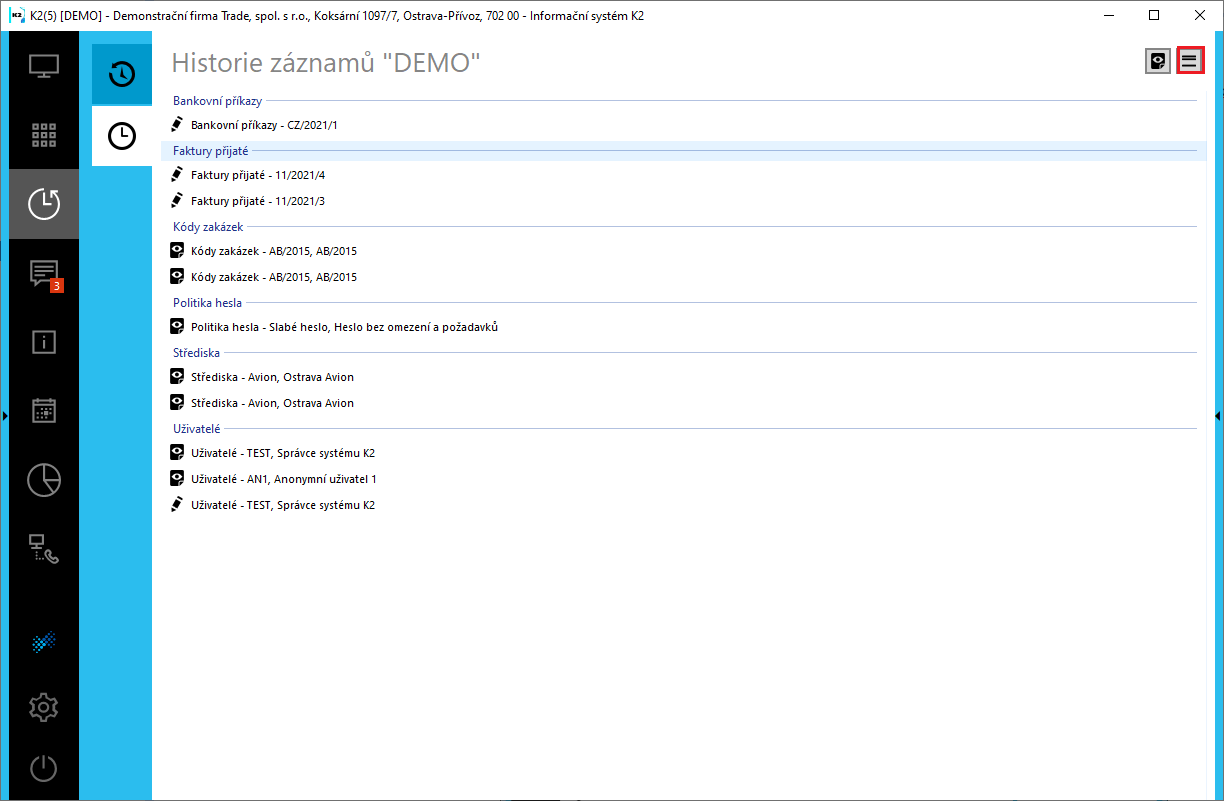Open the messages icon with badge 3
This screenshot has width=1224, height=801.
pos(44,274)
